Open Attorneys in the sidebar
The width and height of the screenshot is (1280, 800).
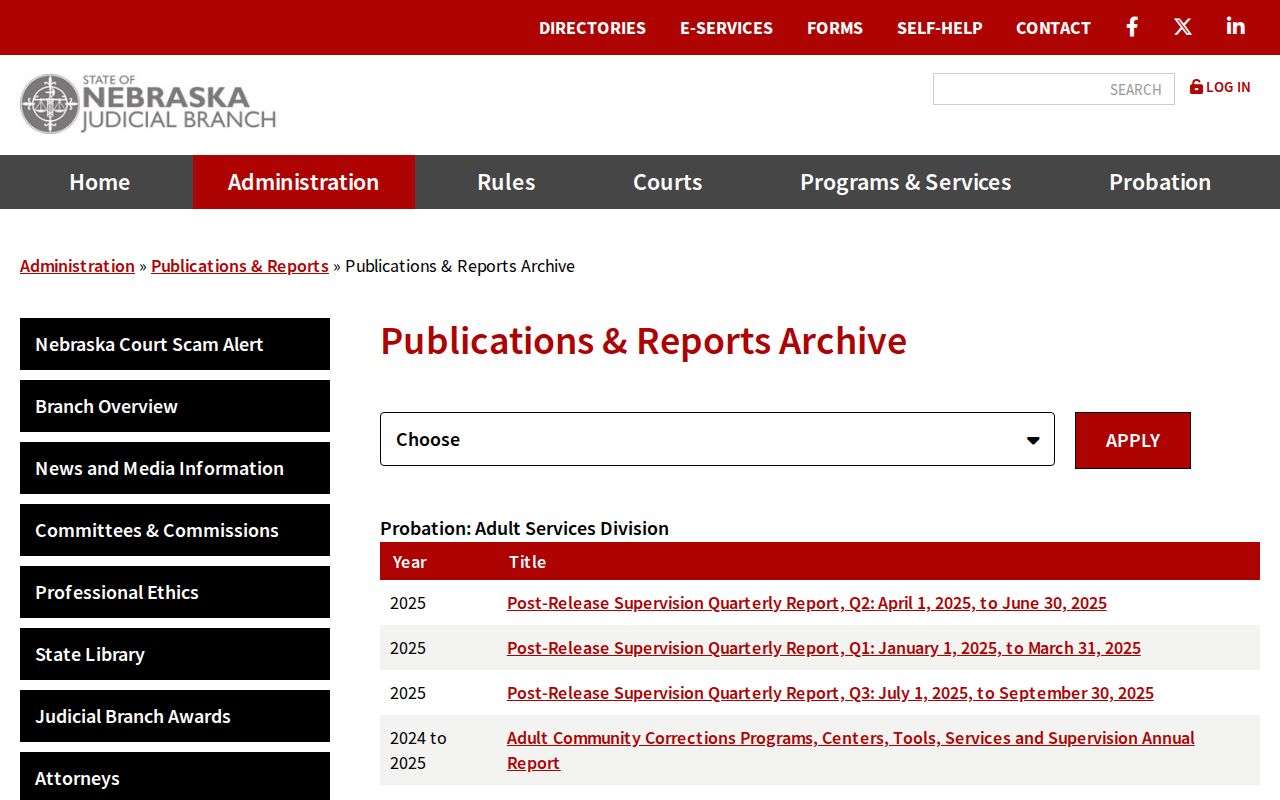[x=175, y=777]
